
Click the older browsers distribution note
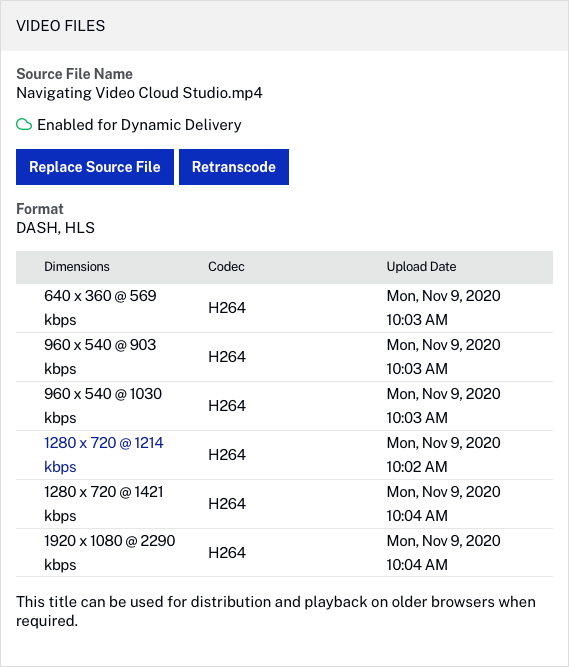point(276,611)
